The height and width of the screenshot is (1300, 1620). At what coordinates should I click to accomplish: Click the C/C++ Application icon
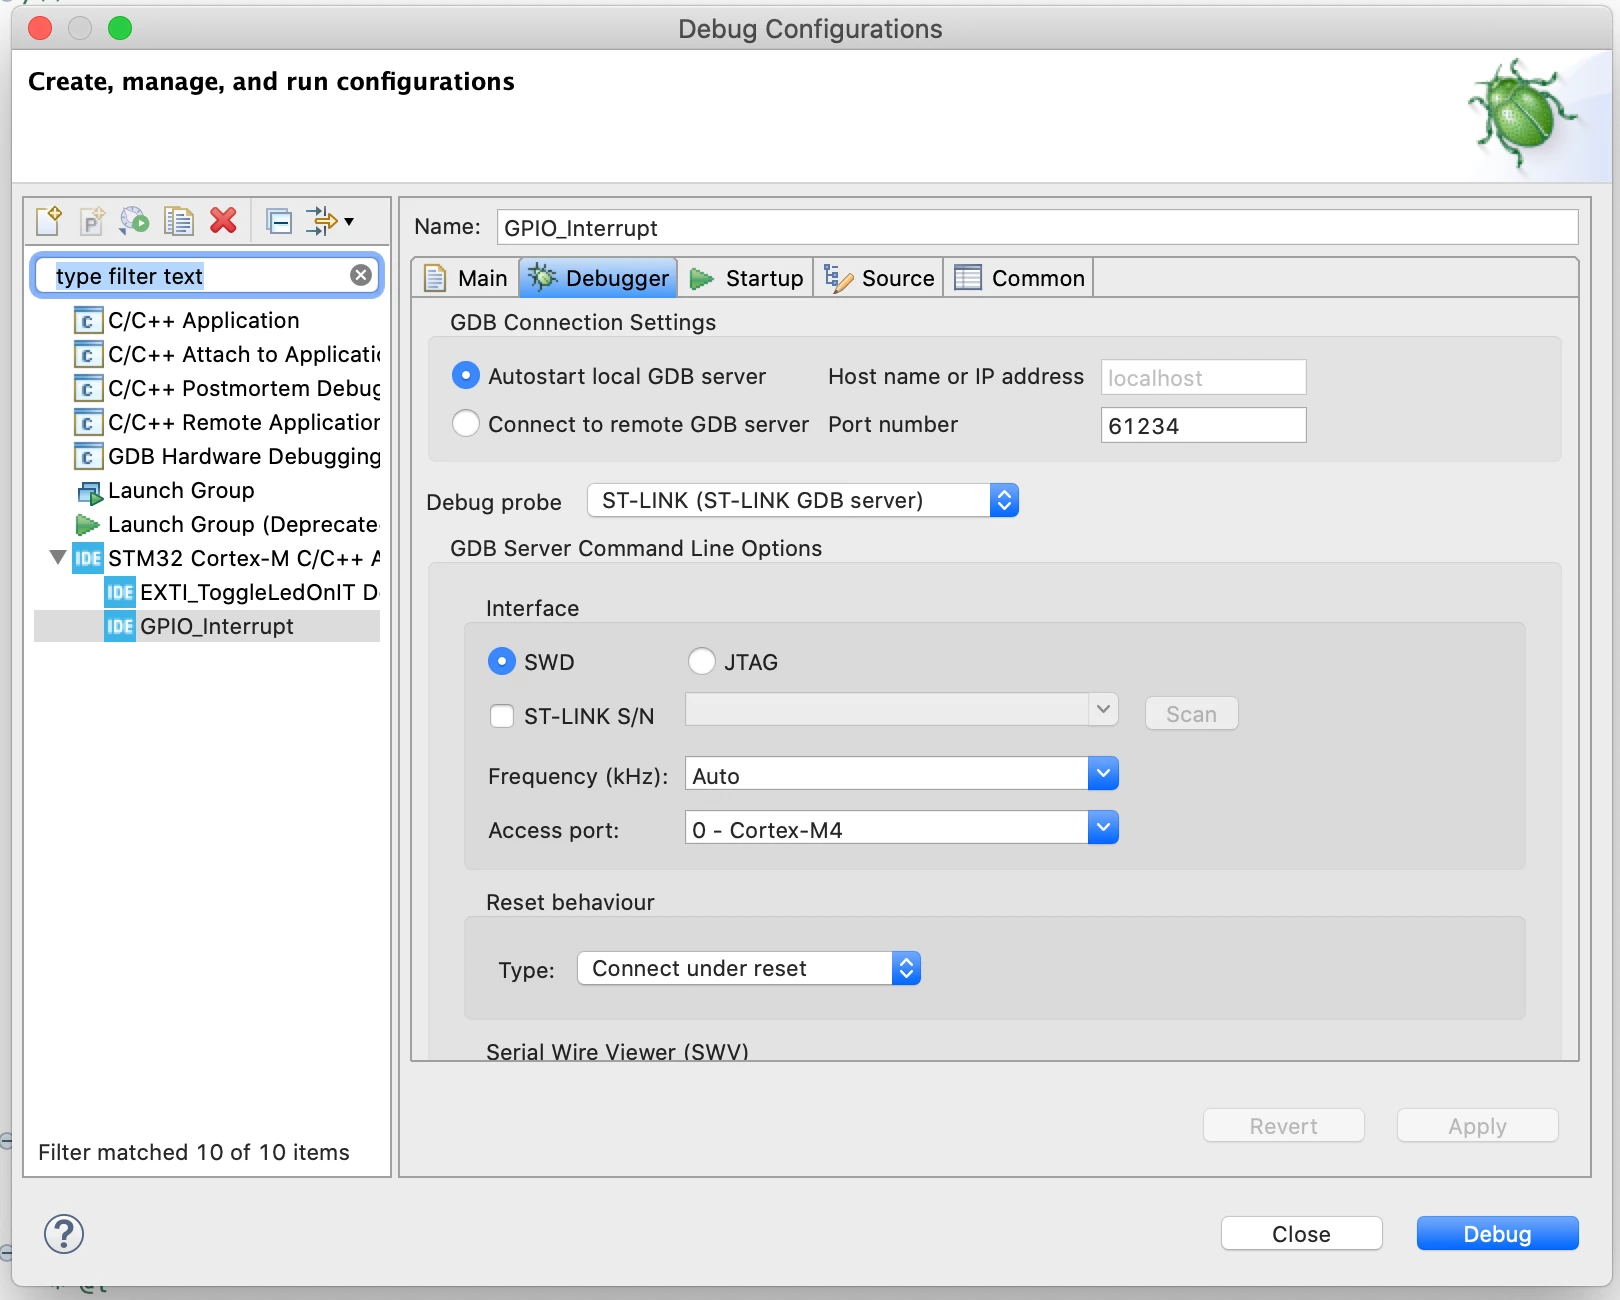[88, 321]
